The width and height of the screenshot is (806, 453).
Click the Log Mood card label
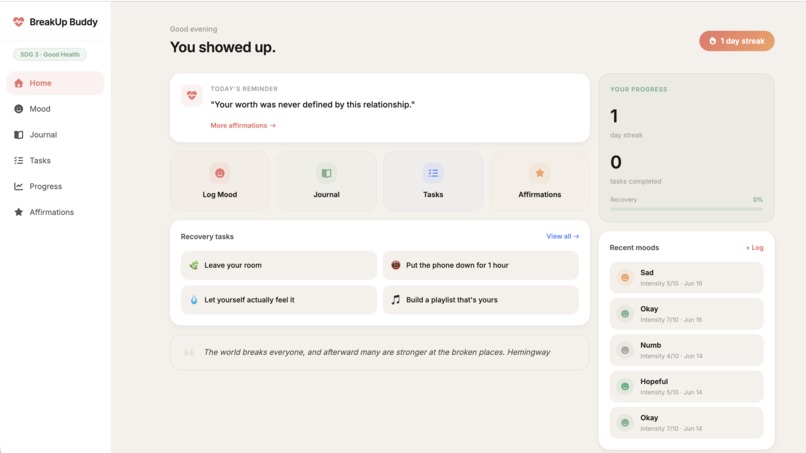219,195
